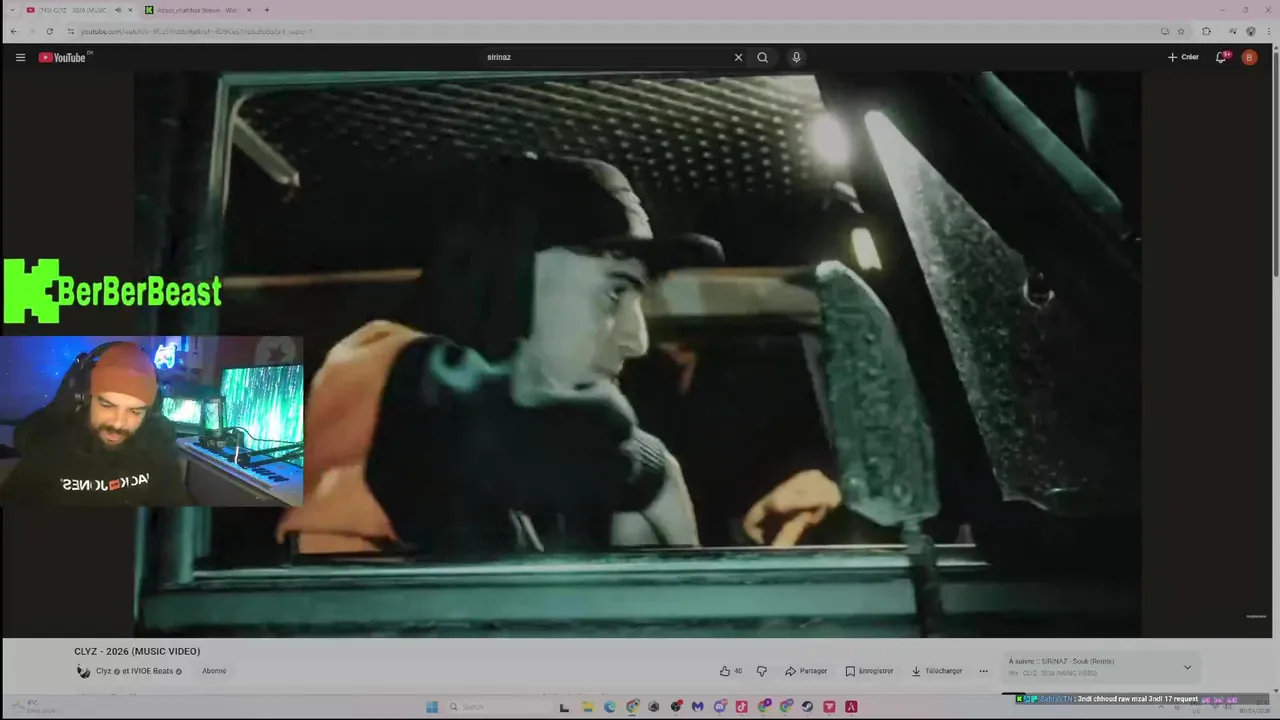Expand the À suivre playlist panel chevron
1280x720 pixels.
1187,667
